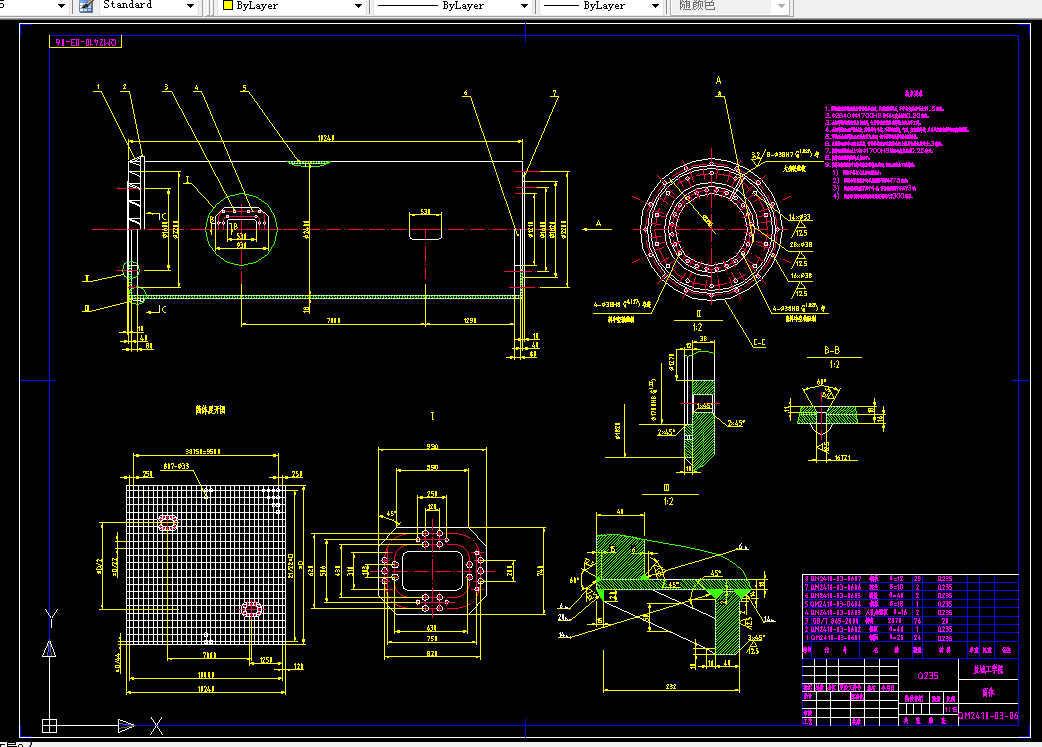Click the unrolled shell grid drawing
This screenshot has height=747, width=1042.
pyautogui.click(x=206, y=565)
